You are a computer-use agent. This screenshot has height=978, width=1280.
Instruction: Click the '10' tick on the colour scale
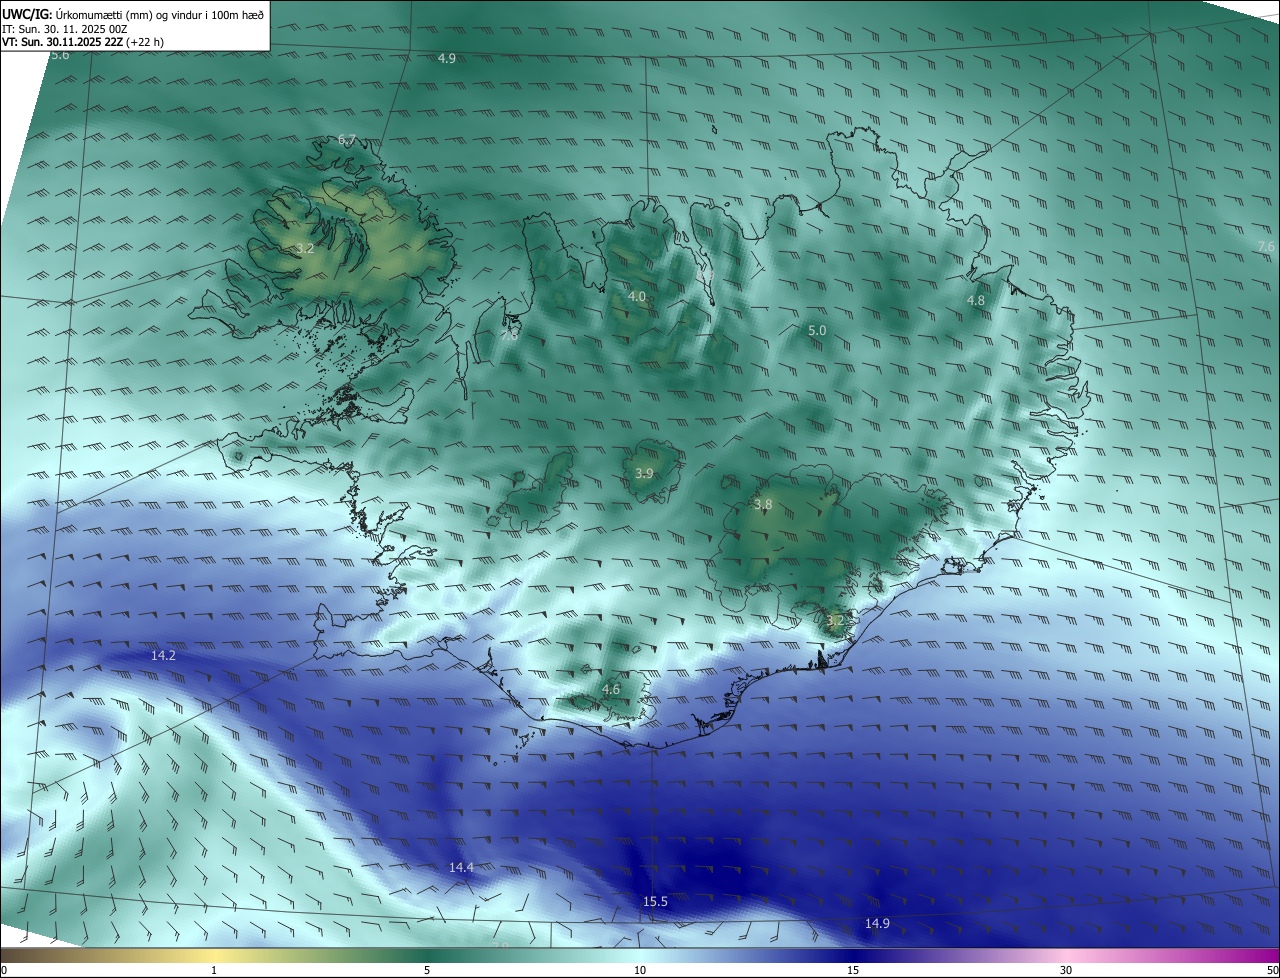coord(640,970)
